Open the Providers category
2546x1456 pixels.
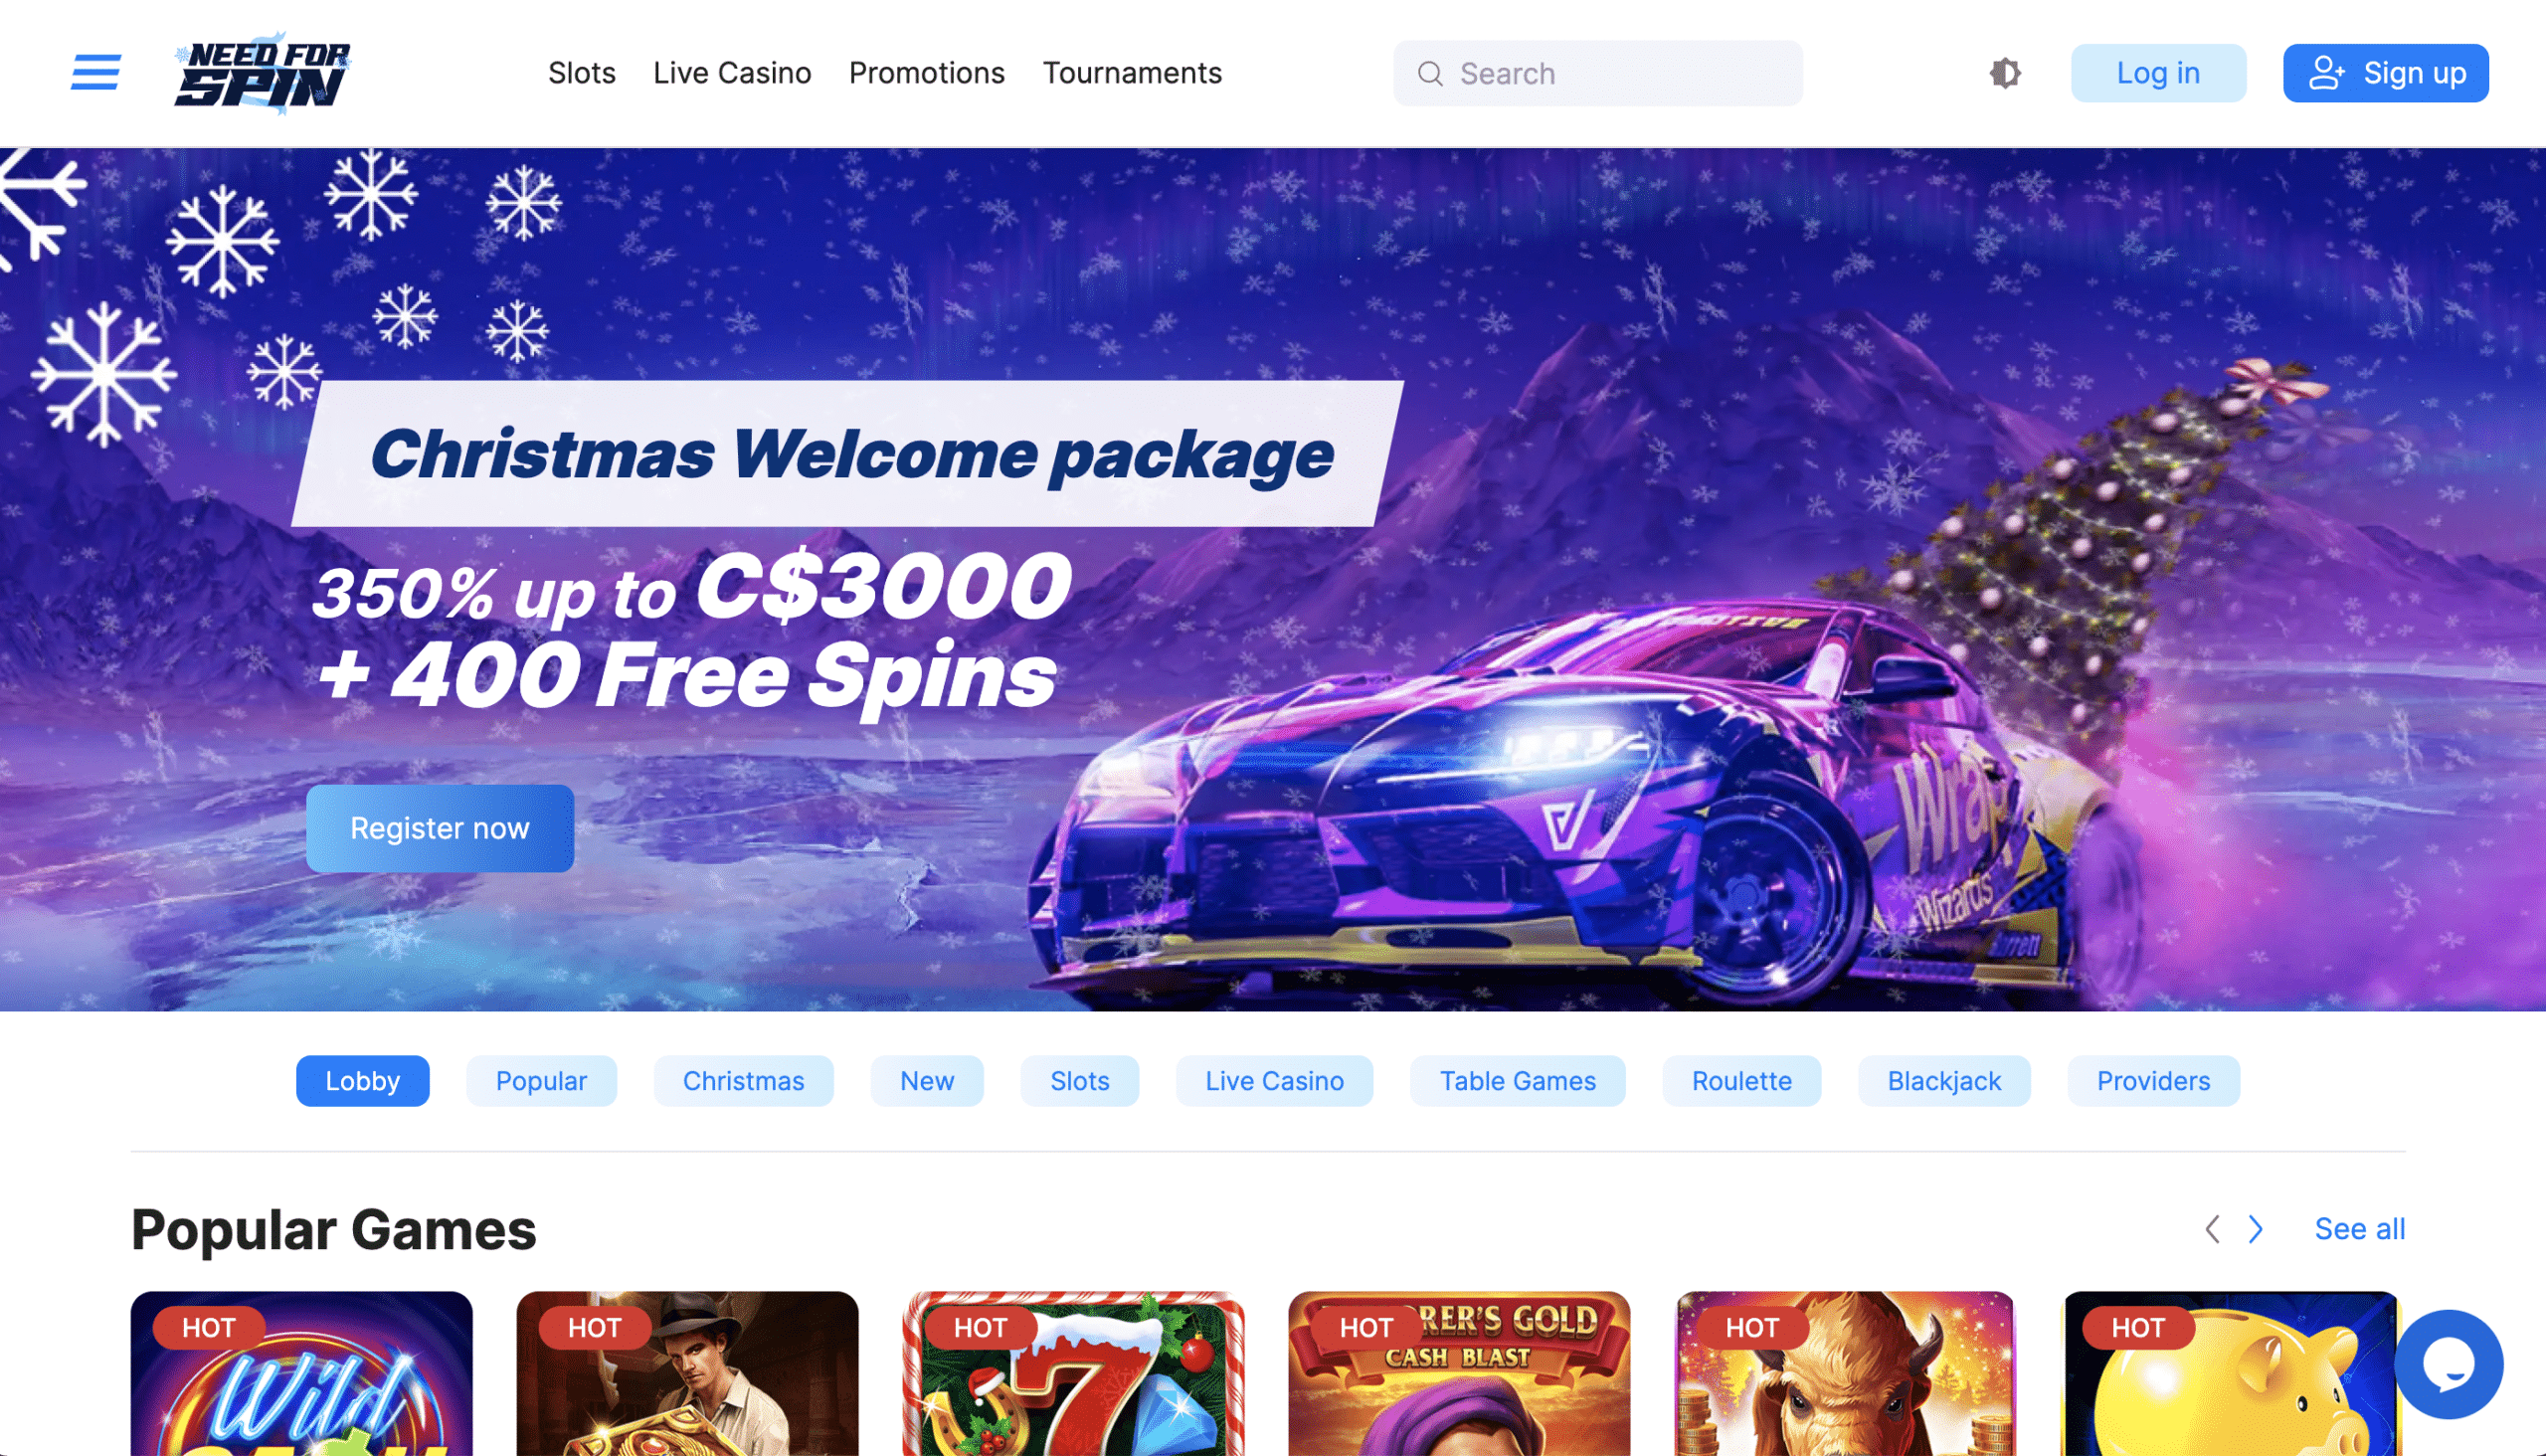coord(2153,1081)
